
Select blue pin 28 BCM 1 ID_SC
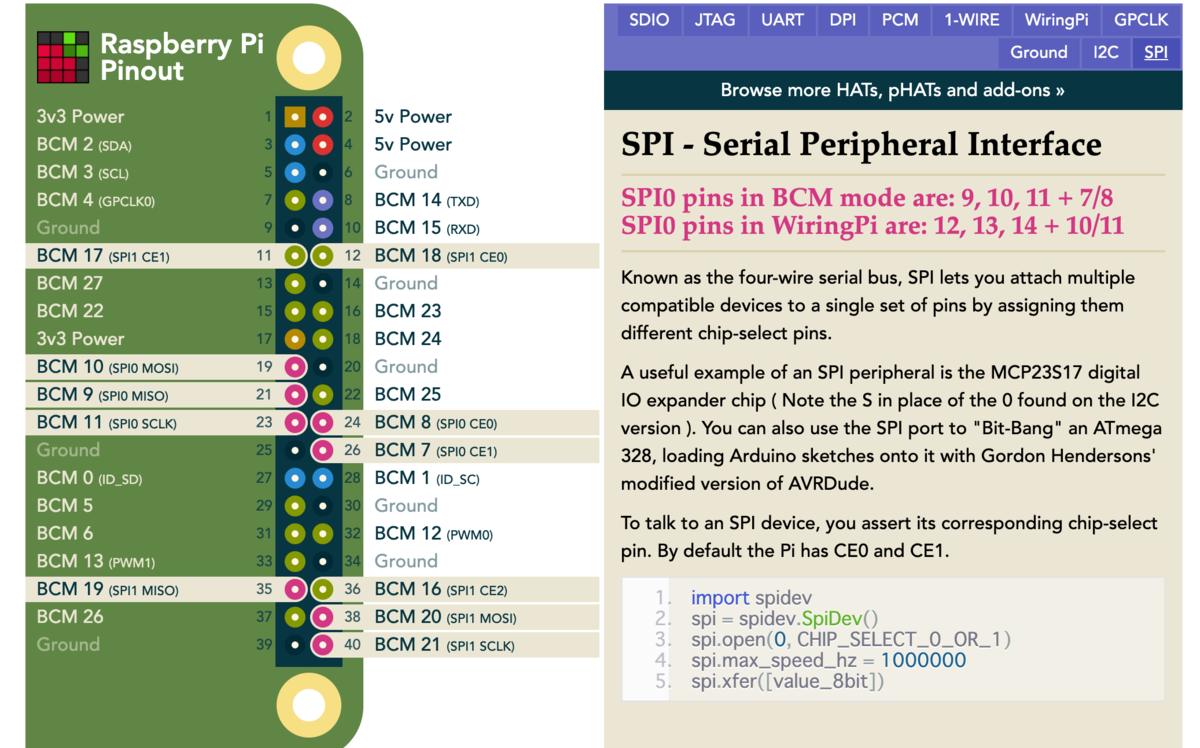pyautogui.click(x=322, y=478)
